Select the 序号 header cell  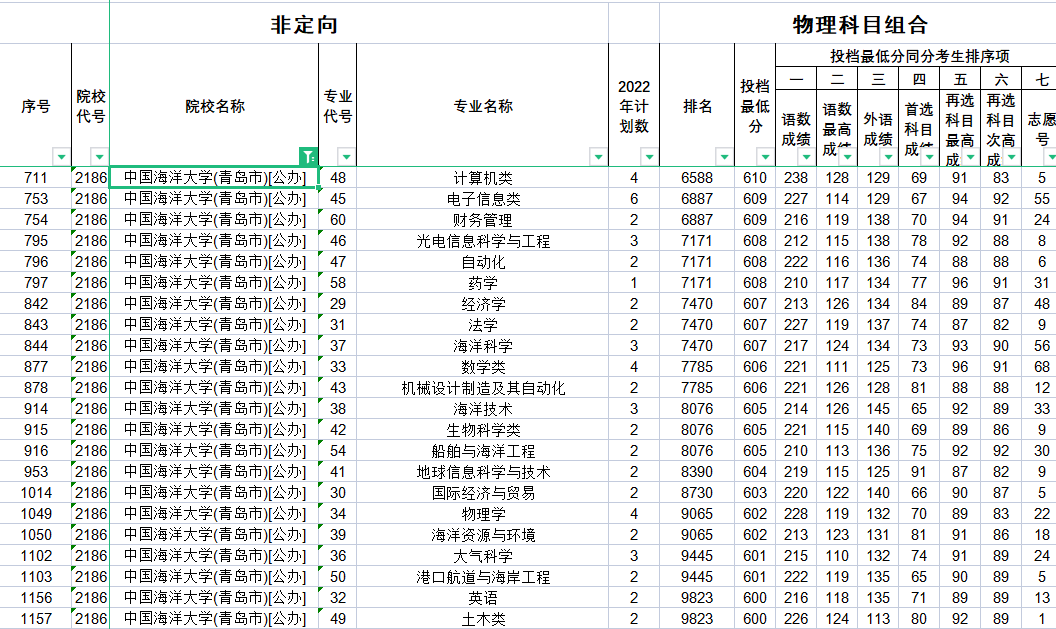(36, 106)
